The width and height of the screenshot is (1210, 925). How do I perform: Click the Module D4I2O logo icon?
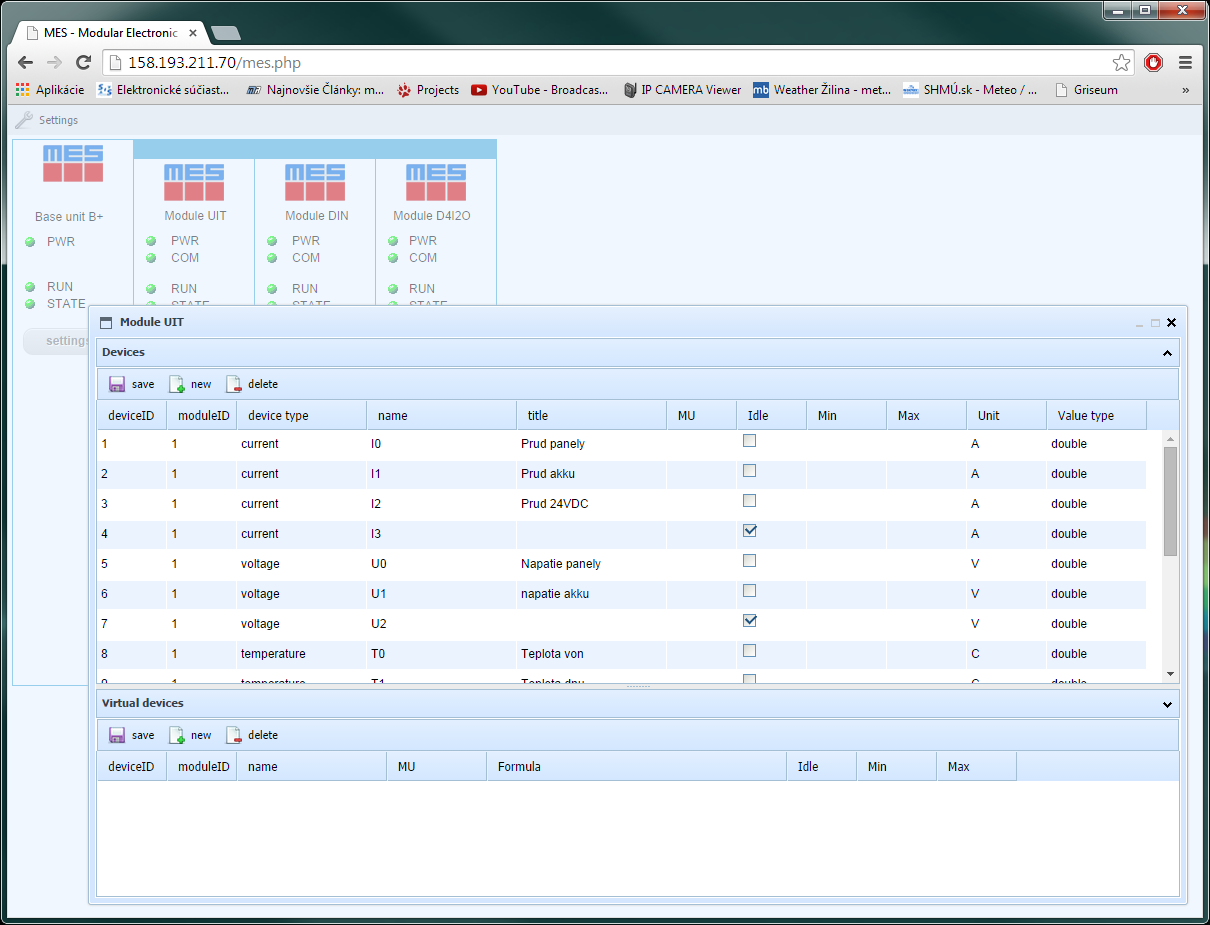coord(436,183)
